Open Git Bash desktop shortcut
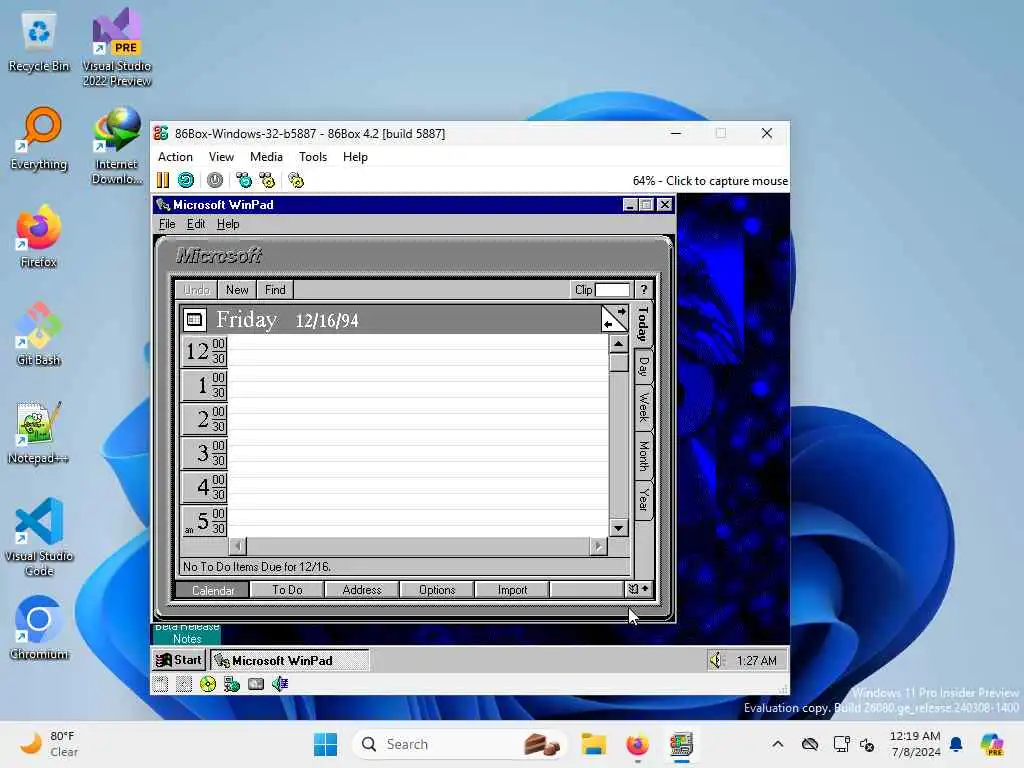Image resolution: width=1024 pixels, height=768 pixels. [x=39, y=334]
